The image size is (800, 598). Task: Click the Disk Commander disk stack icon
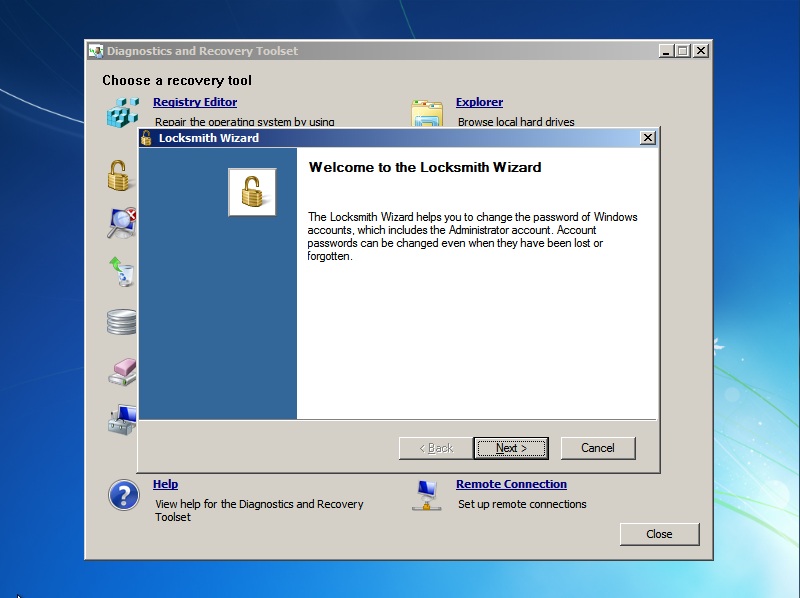(x=122, y=322)
